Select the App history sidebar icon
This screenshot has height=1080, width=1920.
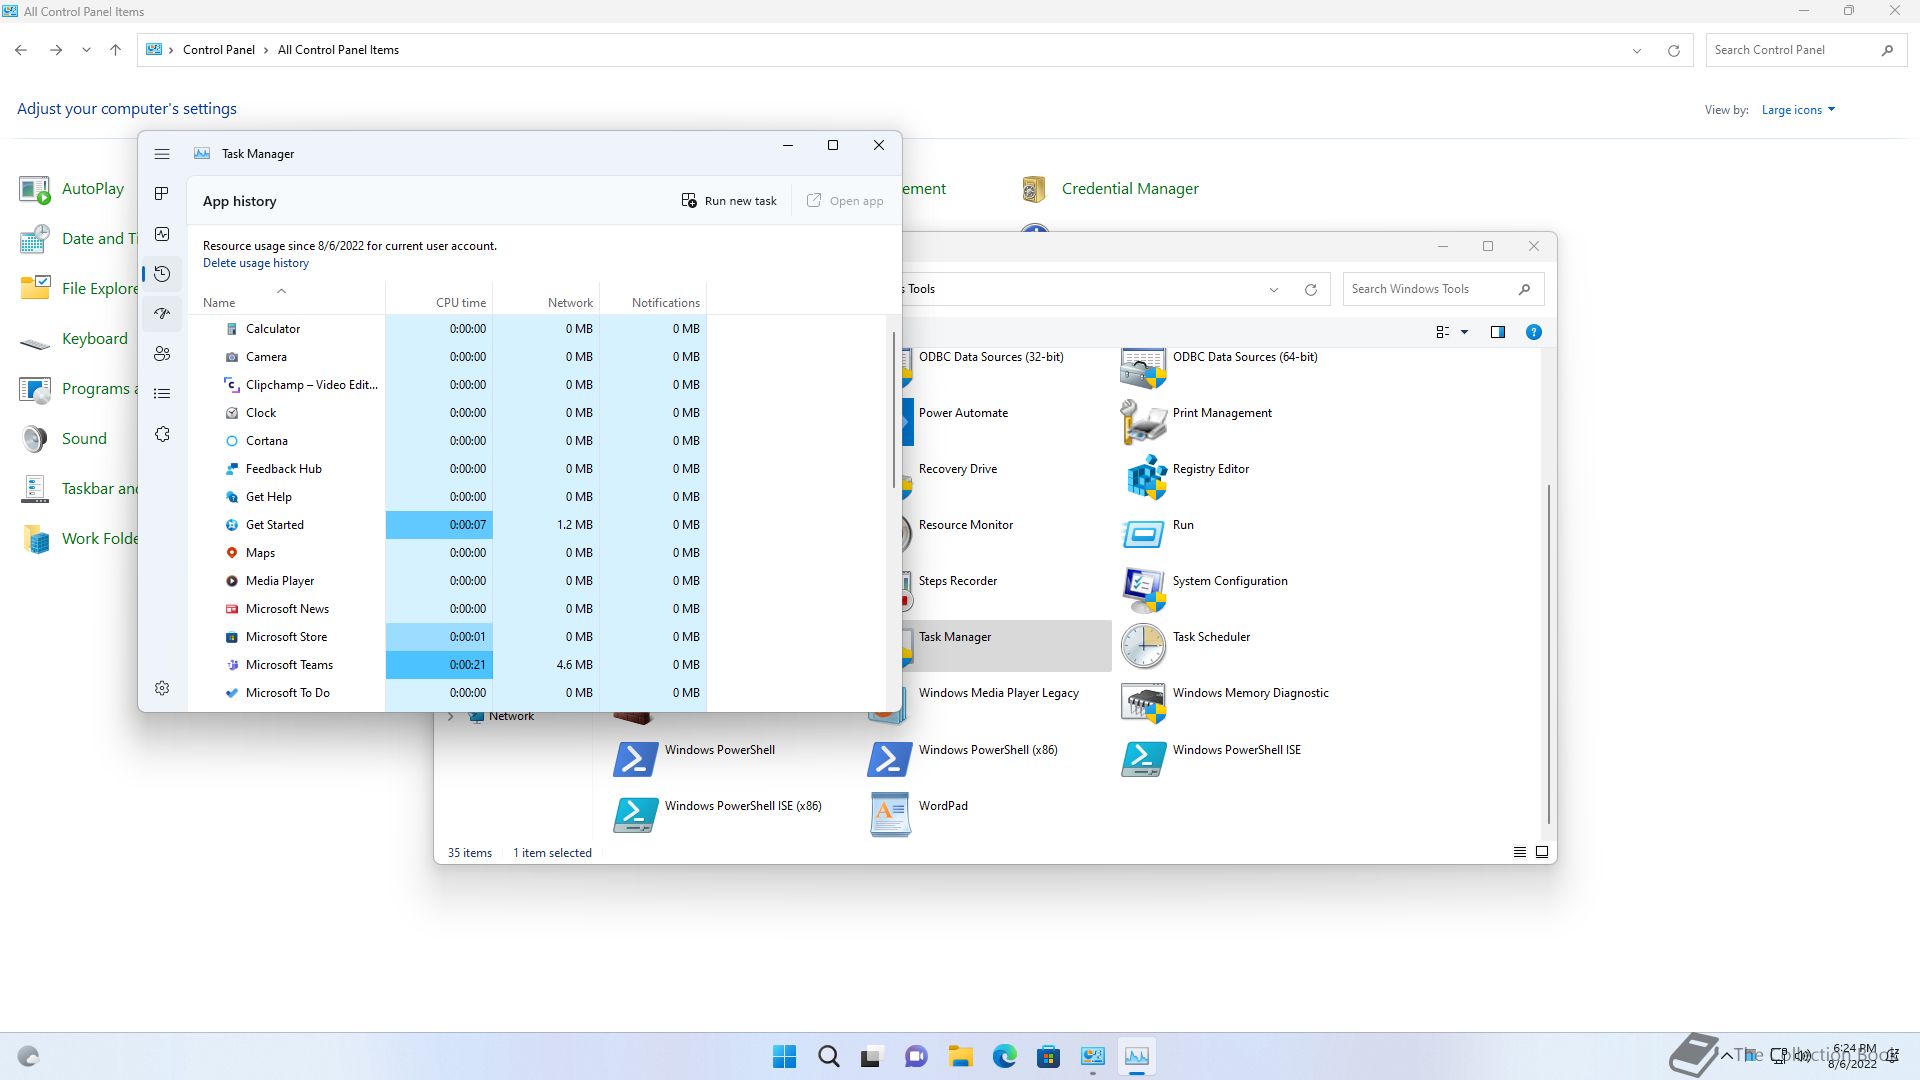coord(162,274)
